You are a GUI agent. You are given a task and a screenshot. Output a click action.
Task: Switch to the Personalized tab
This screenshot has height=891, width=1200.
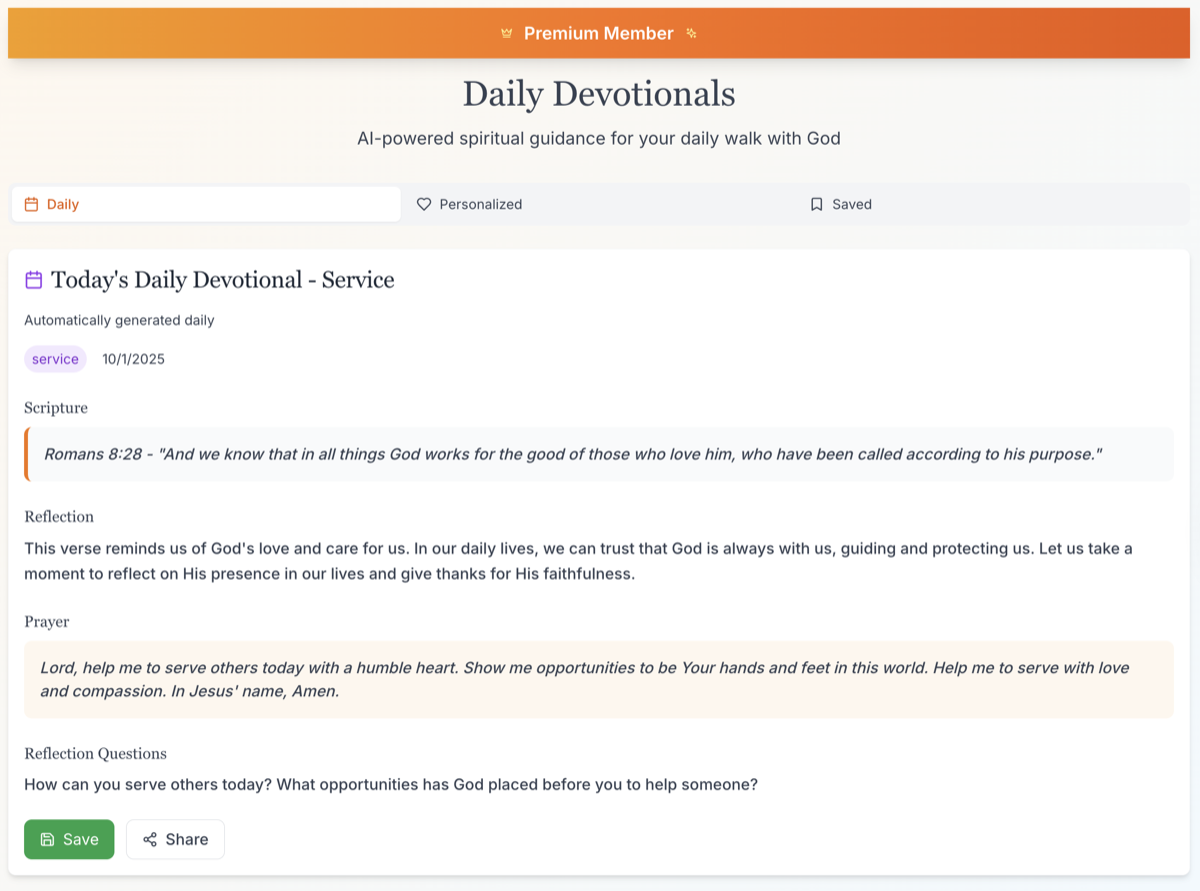[481, 203]
